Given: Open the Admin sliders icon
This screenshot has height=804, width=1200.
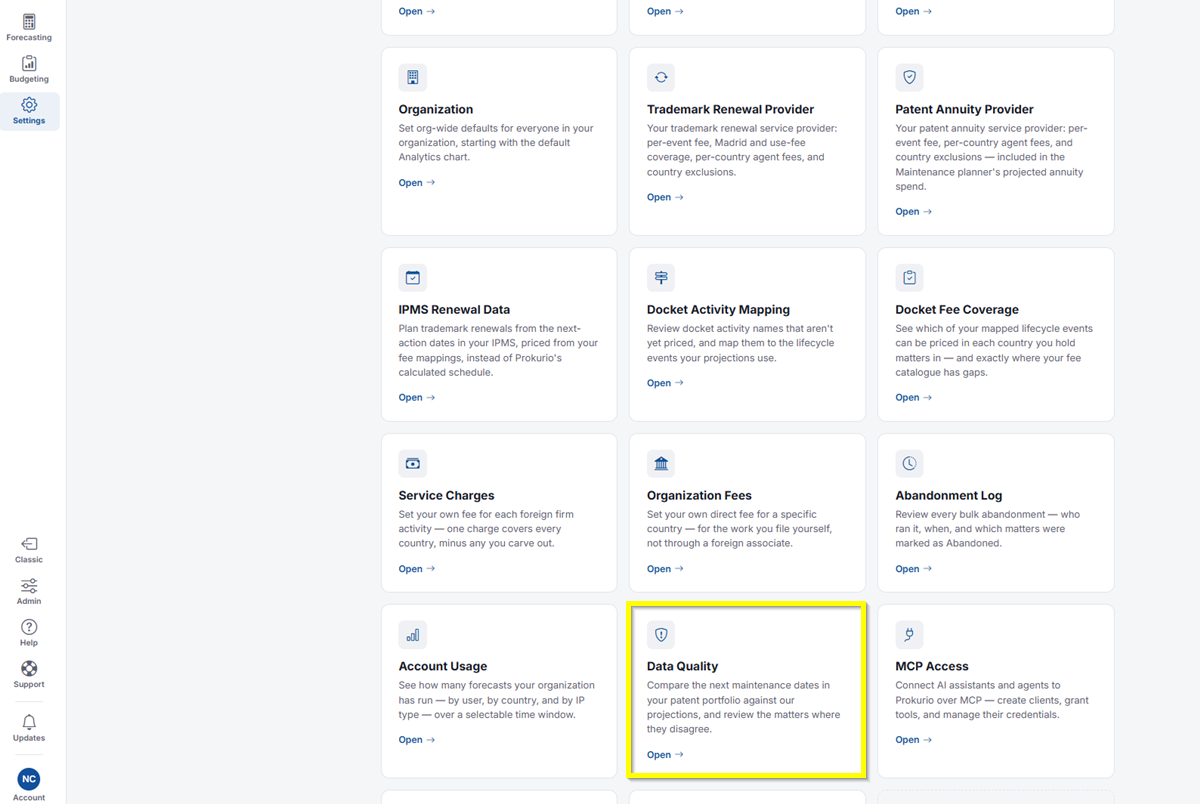Looking at the screenshot, I should point(29,592).
